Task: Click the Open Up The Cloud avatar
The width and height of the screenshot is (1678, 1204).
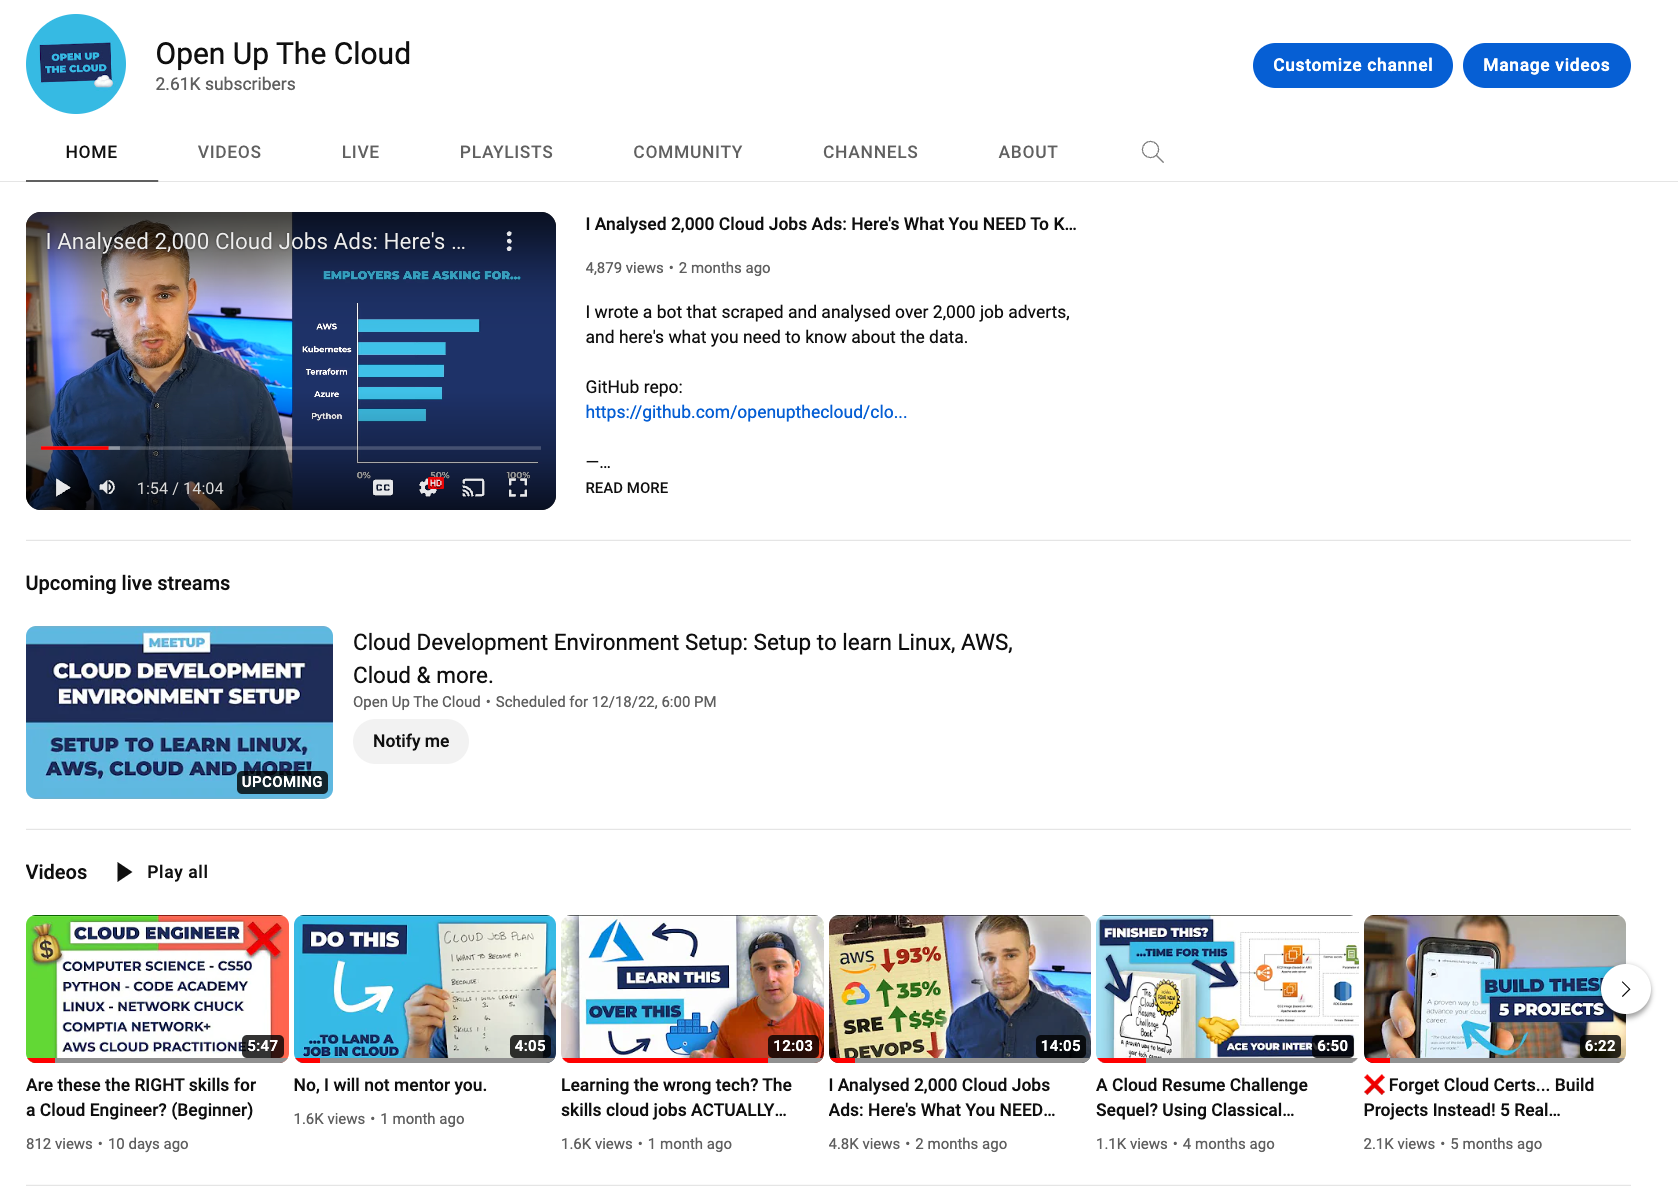Action: (x=75, y=63)
